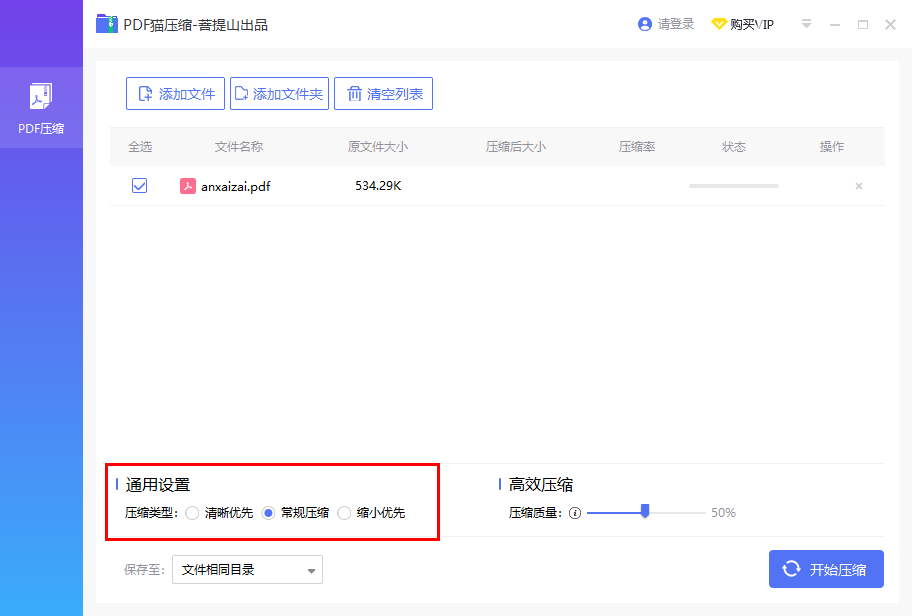
Task: Click the PDF猫压缩 app logo icon
Action: click(106, 24)
